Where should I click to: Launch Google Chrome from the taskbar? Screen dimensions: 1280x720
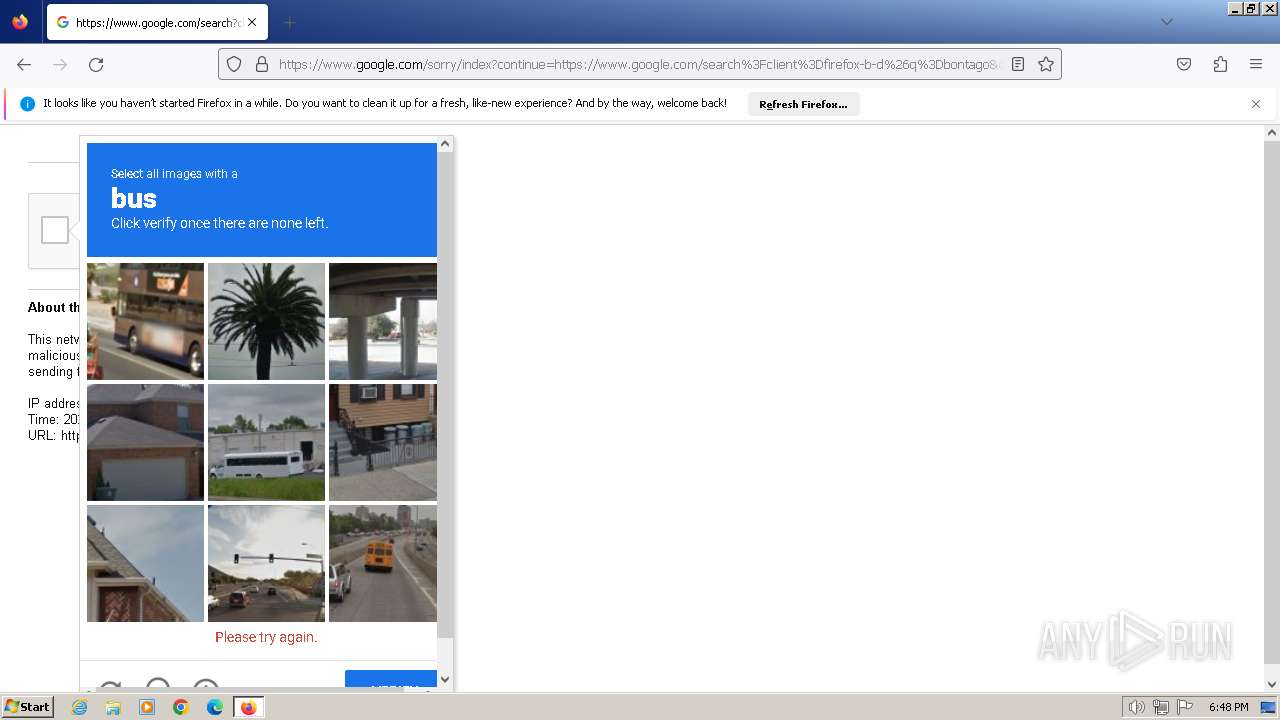(x=181, y=707)
